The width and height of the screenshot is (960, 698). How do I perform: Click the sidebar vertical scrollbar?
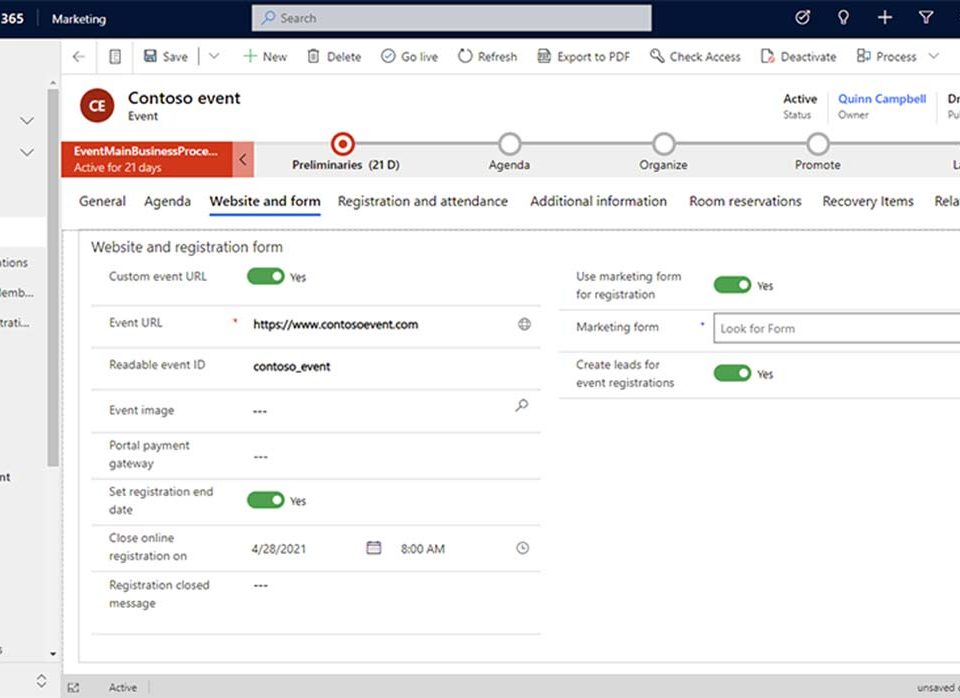click(53, 277)
